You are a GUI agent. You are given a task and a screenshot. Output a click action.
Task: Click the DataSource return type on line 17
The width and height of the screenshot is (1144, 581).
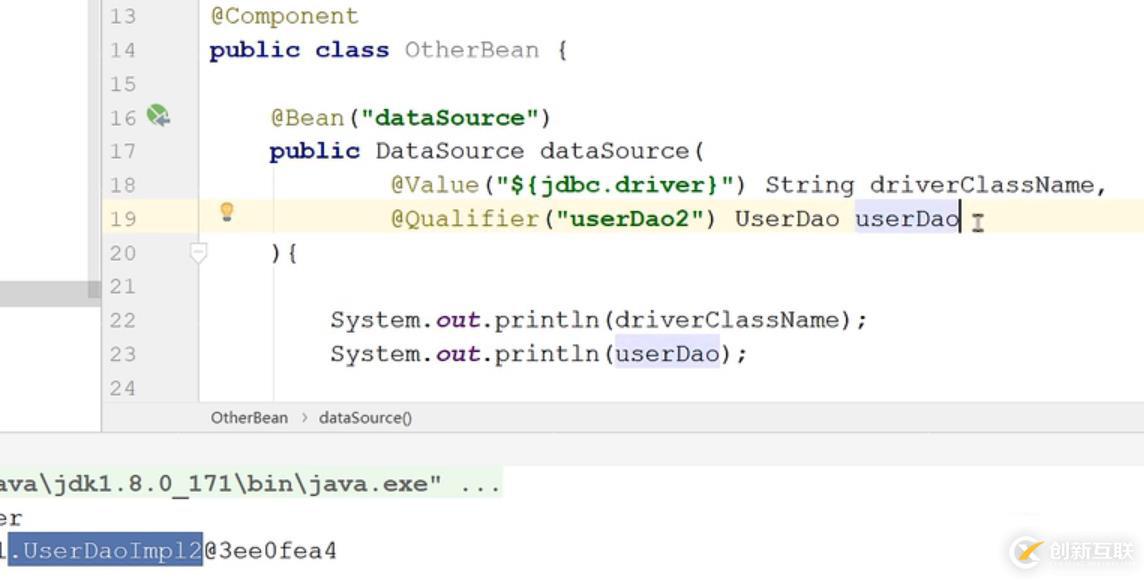pos(449,151)
